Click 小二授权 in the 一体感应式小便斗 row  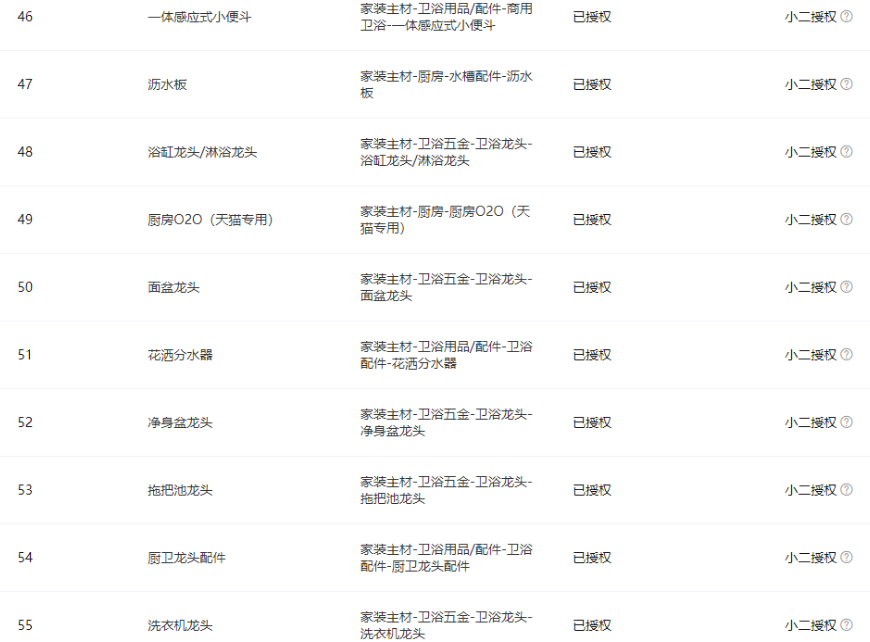pos(810,17)
